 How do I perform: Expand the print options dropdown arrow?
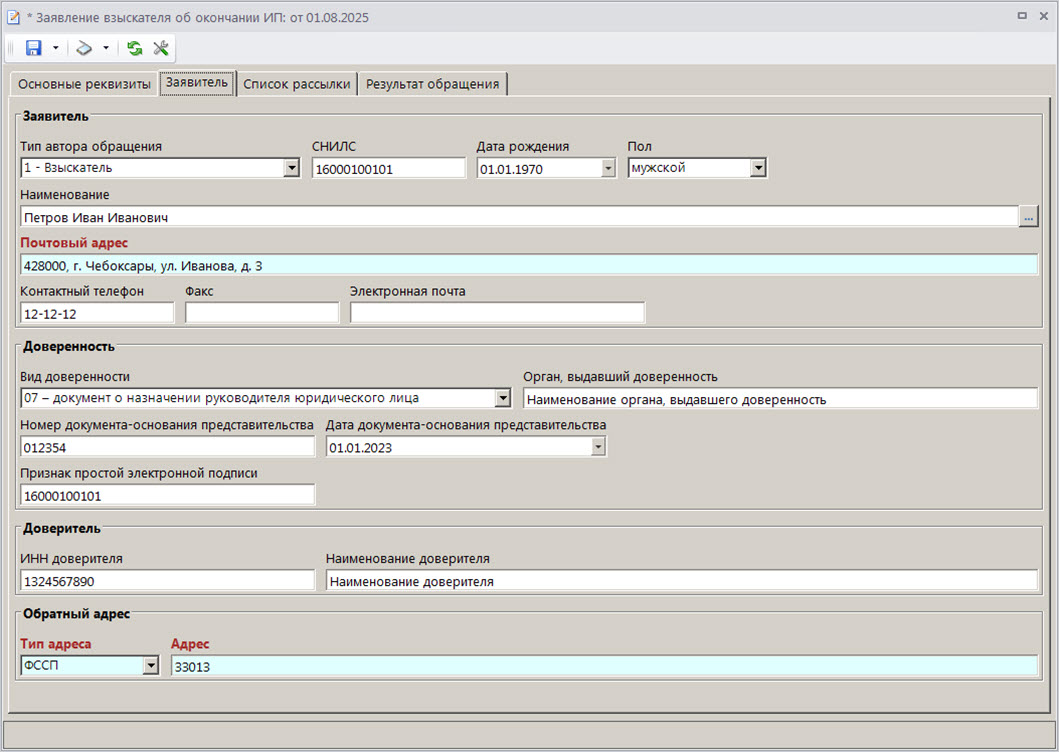tap(105, 48)
